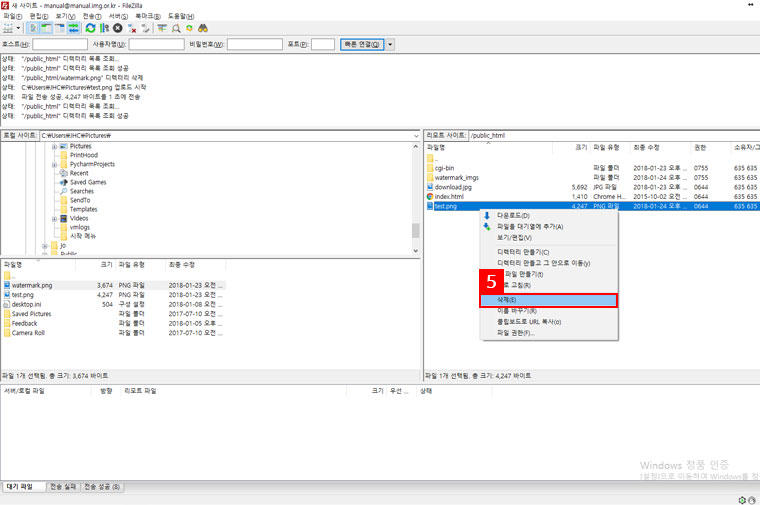Click the disconnect from server icon

pyautogui.click(x=132, y=28)
